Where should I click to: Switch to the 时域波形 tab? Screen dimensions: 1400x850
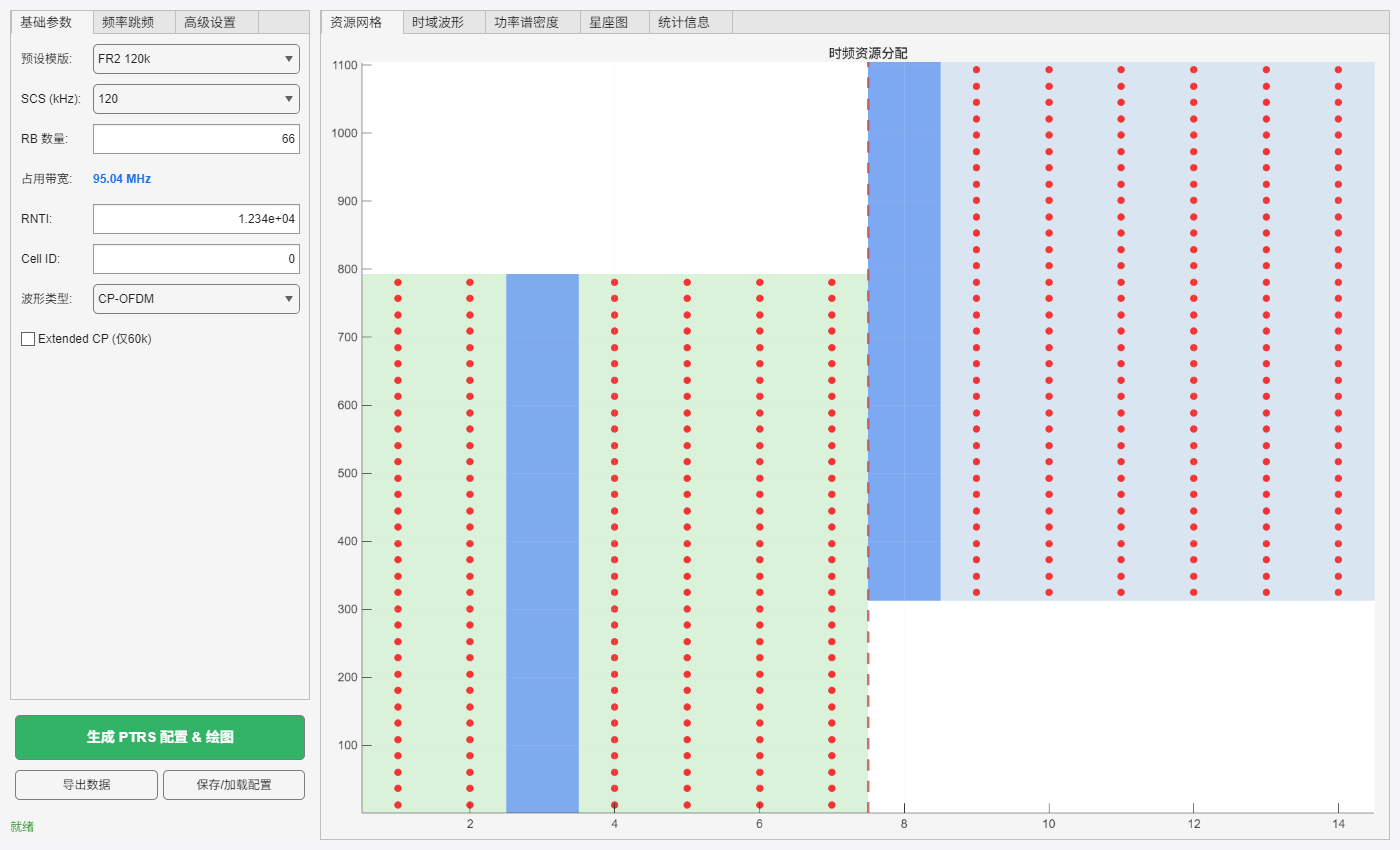444,22
